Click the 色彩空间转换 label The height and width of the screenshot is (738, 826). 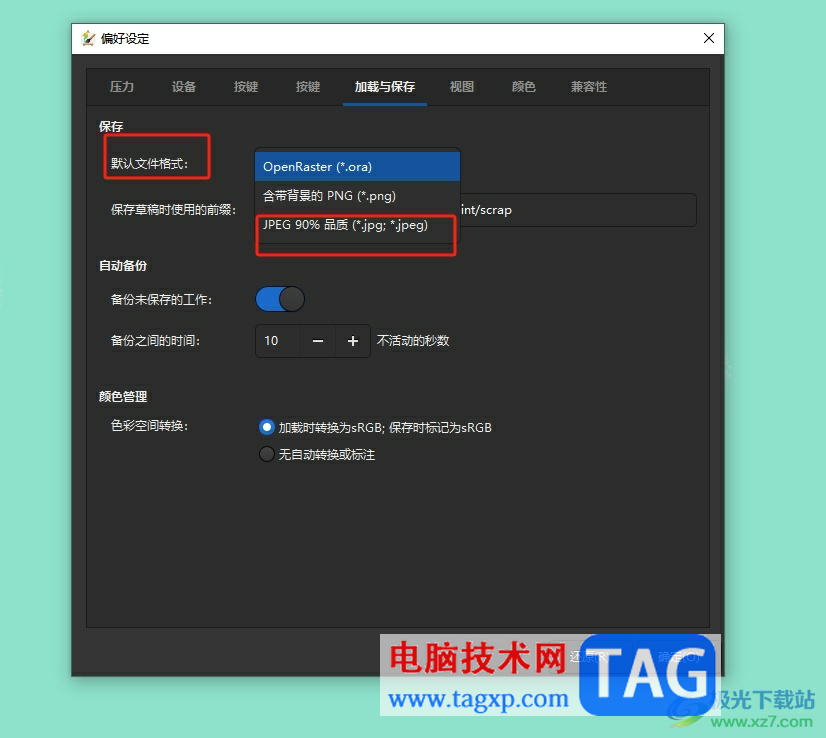pos(149,426)
